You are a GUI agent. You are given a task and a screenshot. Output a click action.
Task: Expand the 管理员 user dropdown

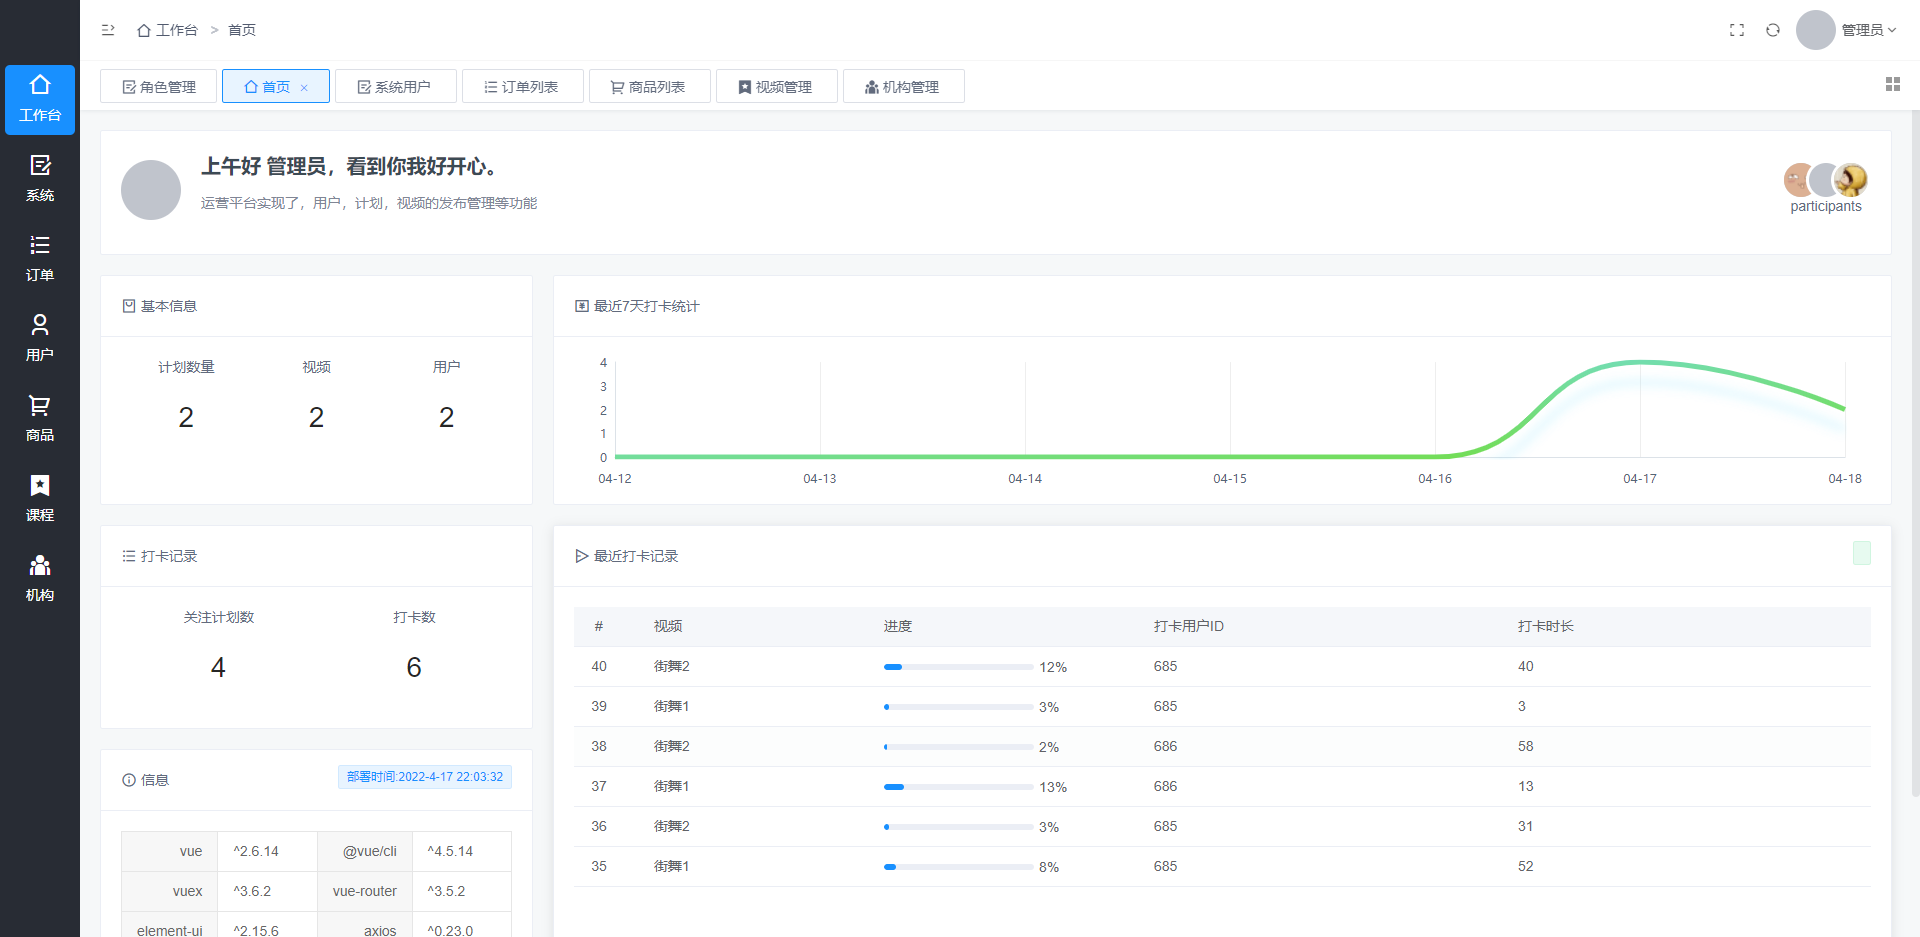[1869, 30]
